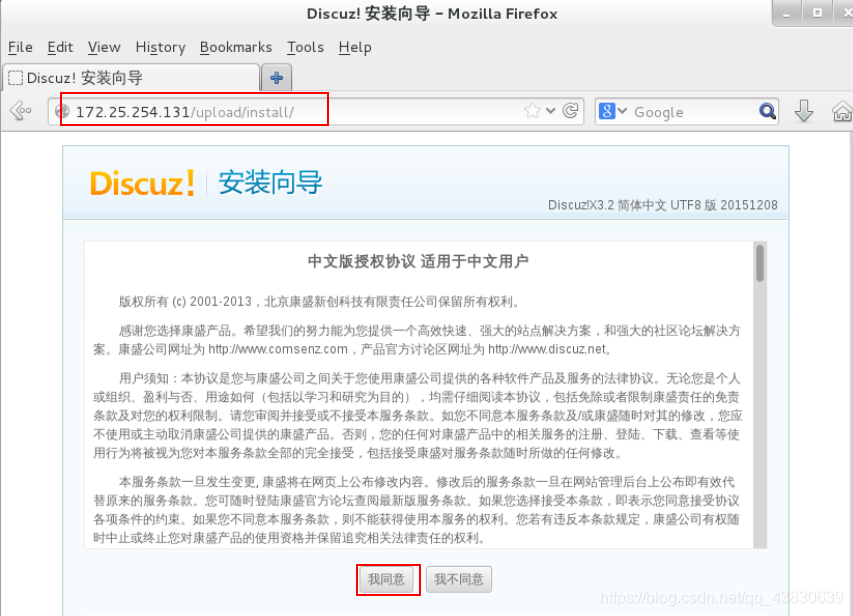Open the Tools menu
The image size is (853, 616).
click(305, 47)
